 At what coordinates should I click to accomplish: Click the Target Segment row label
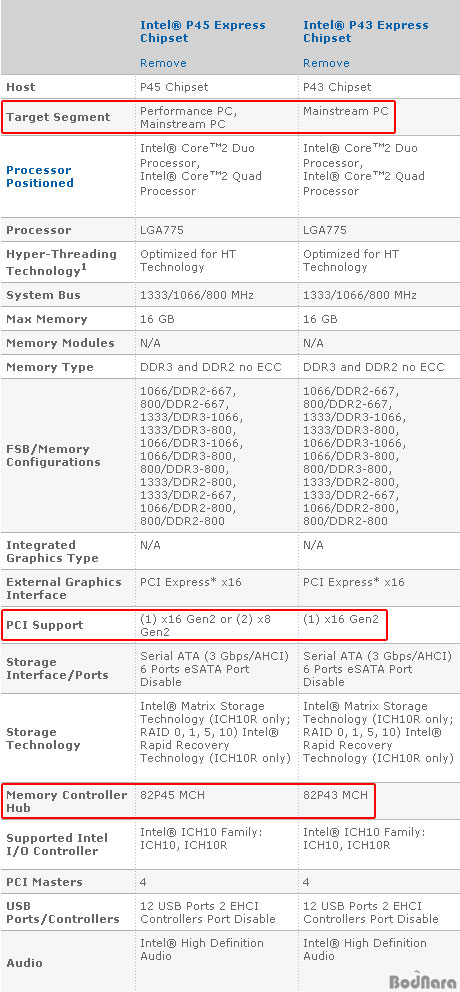pos(58,117)
